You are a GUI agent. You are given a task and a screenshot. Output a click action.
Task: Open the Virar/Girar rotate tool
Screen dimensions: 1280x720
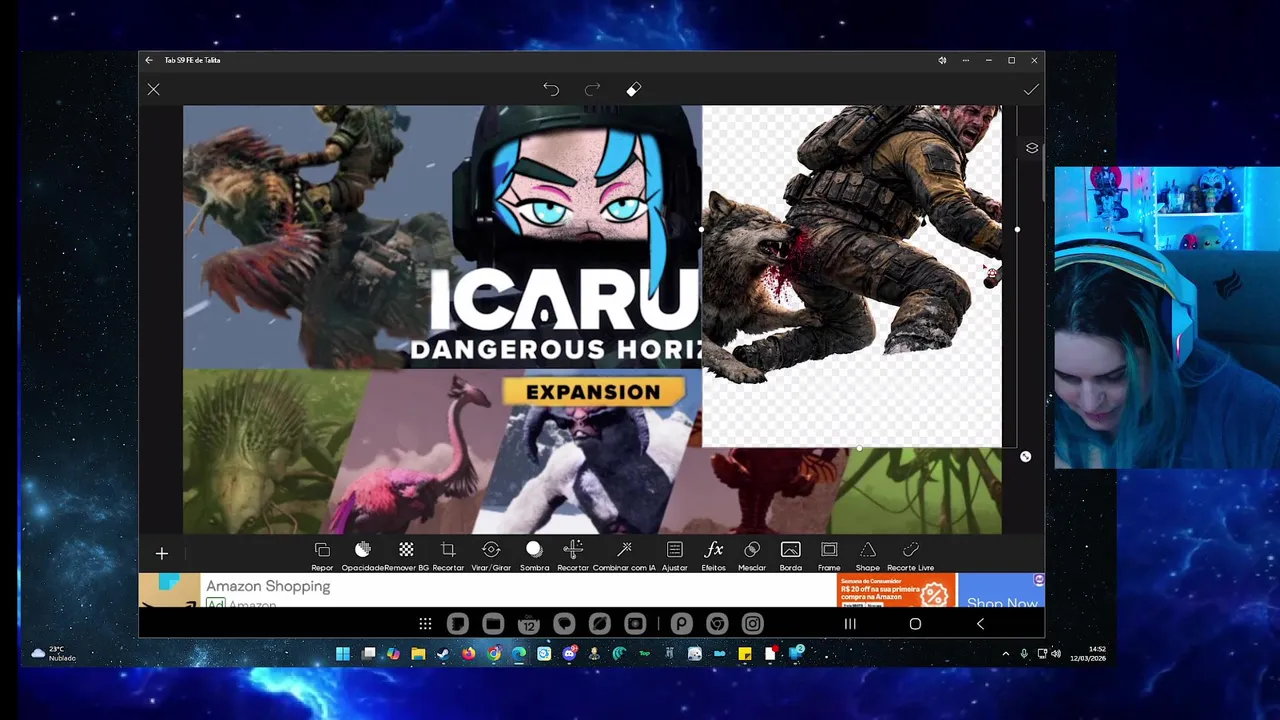pyautogui.click(x=491, y=555)
